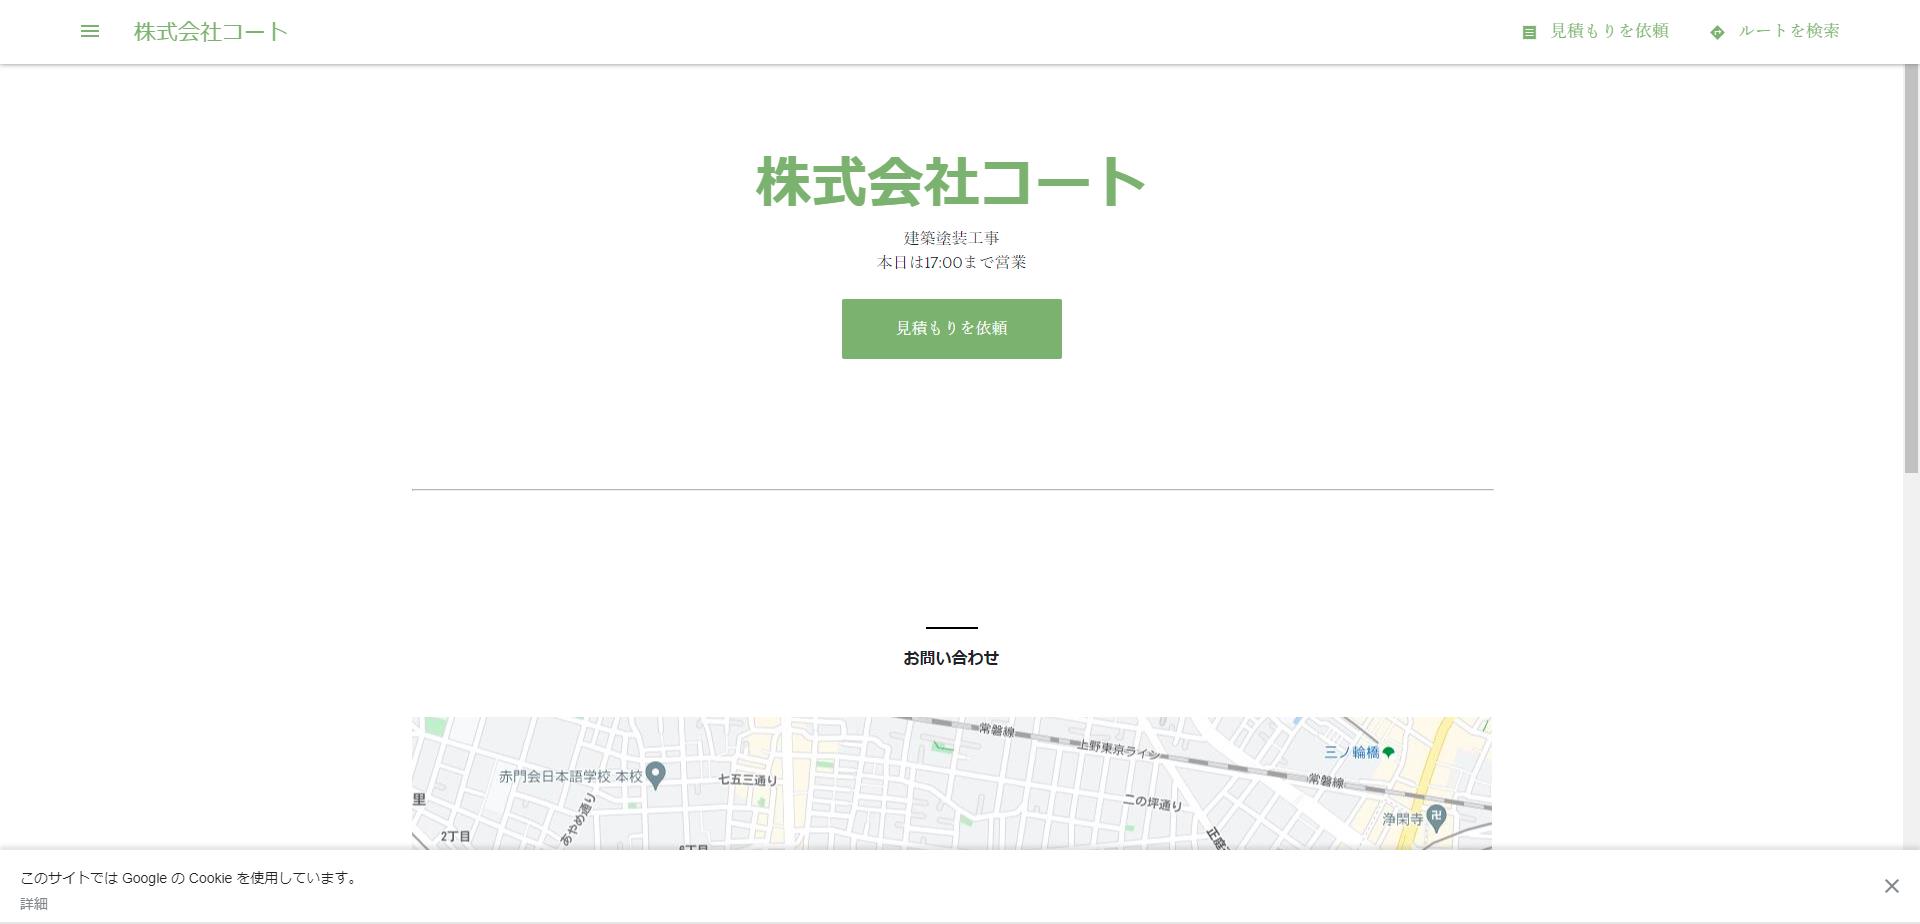Click the 株式会社コート site title

(x=209, y=31)
